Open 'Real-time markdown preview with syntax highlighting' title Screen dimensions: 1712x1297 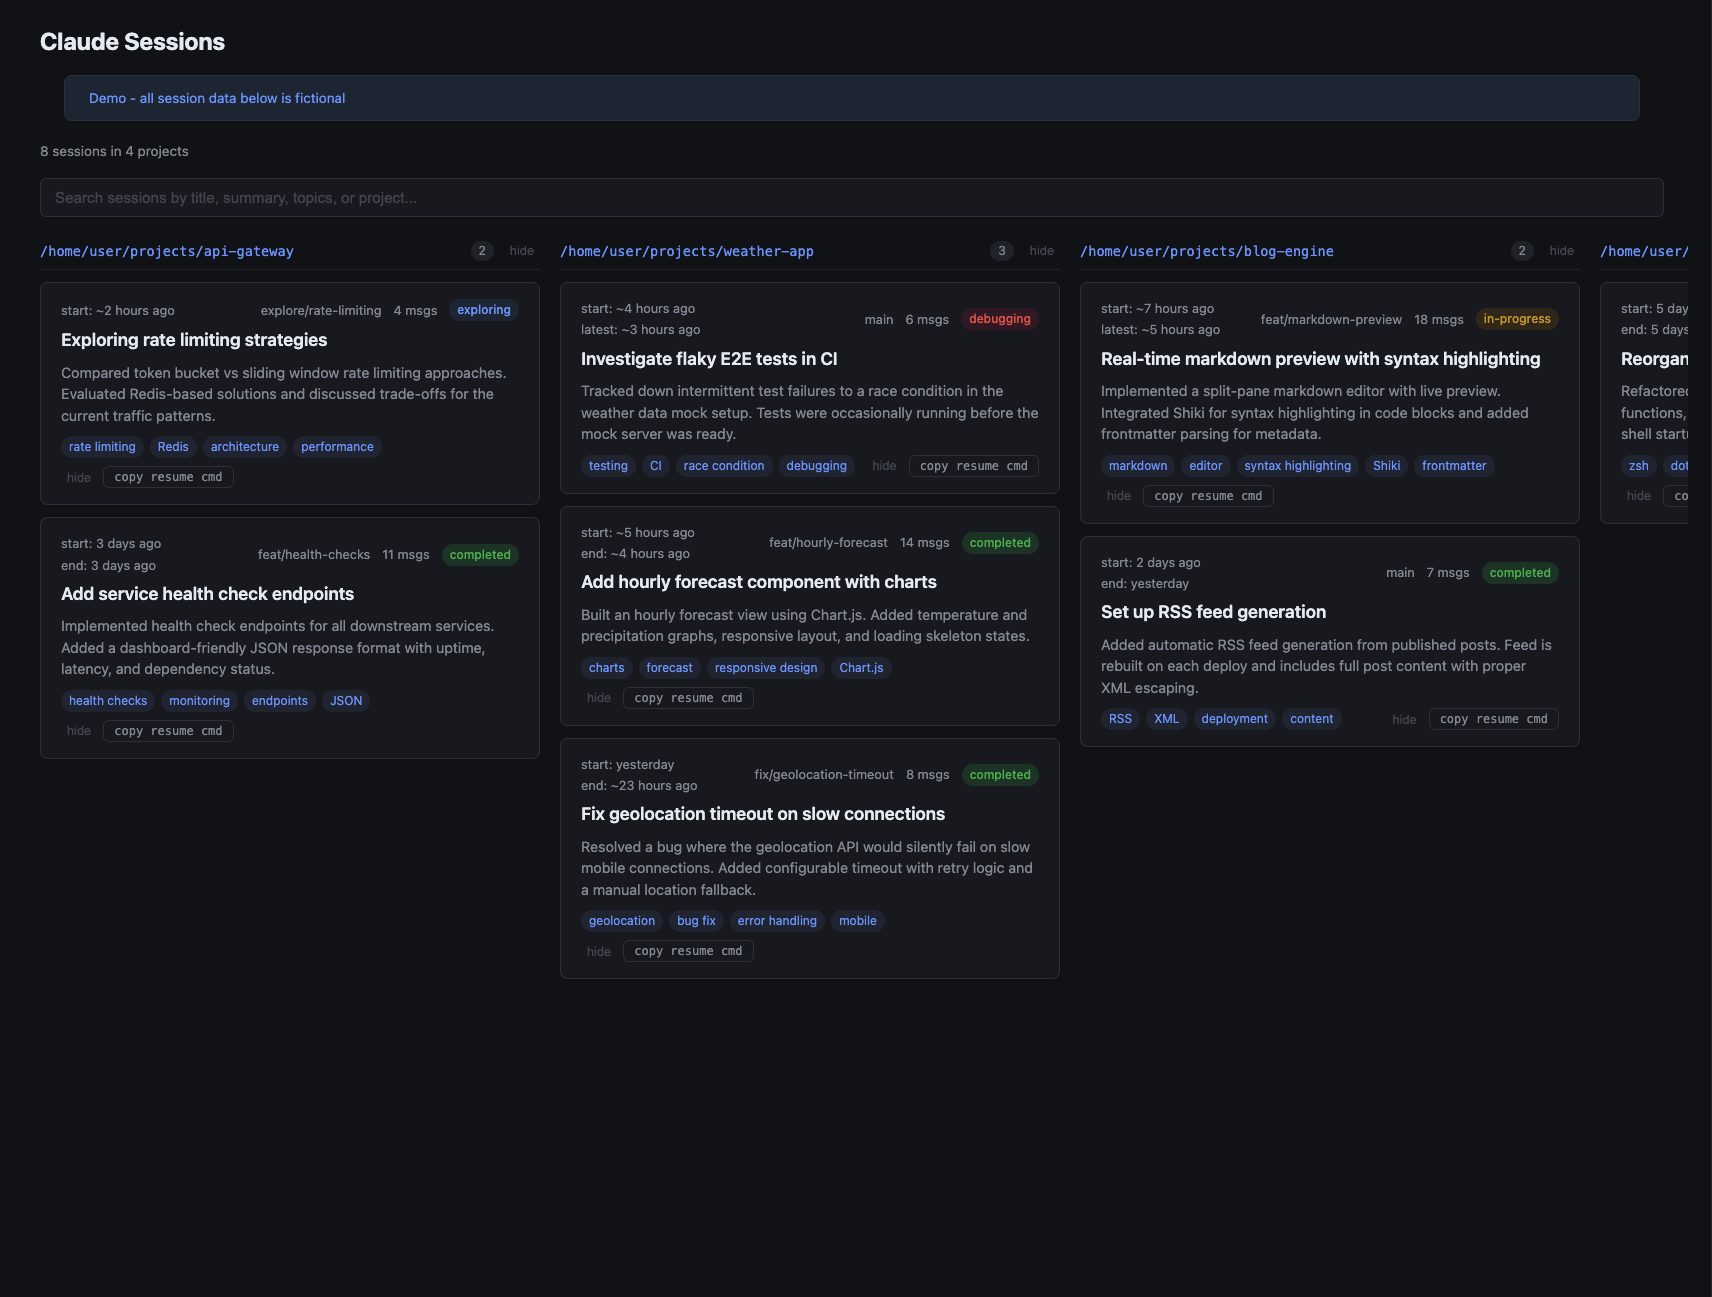(1320, 359)
